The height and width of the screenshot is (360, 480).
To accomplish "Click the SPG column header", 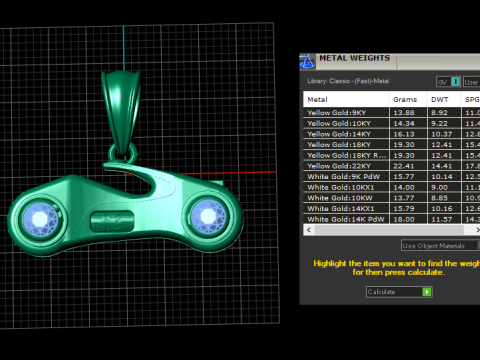I will point(471,99).
